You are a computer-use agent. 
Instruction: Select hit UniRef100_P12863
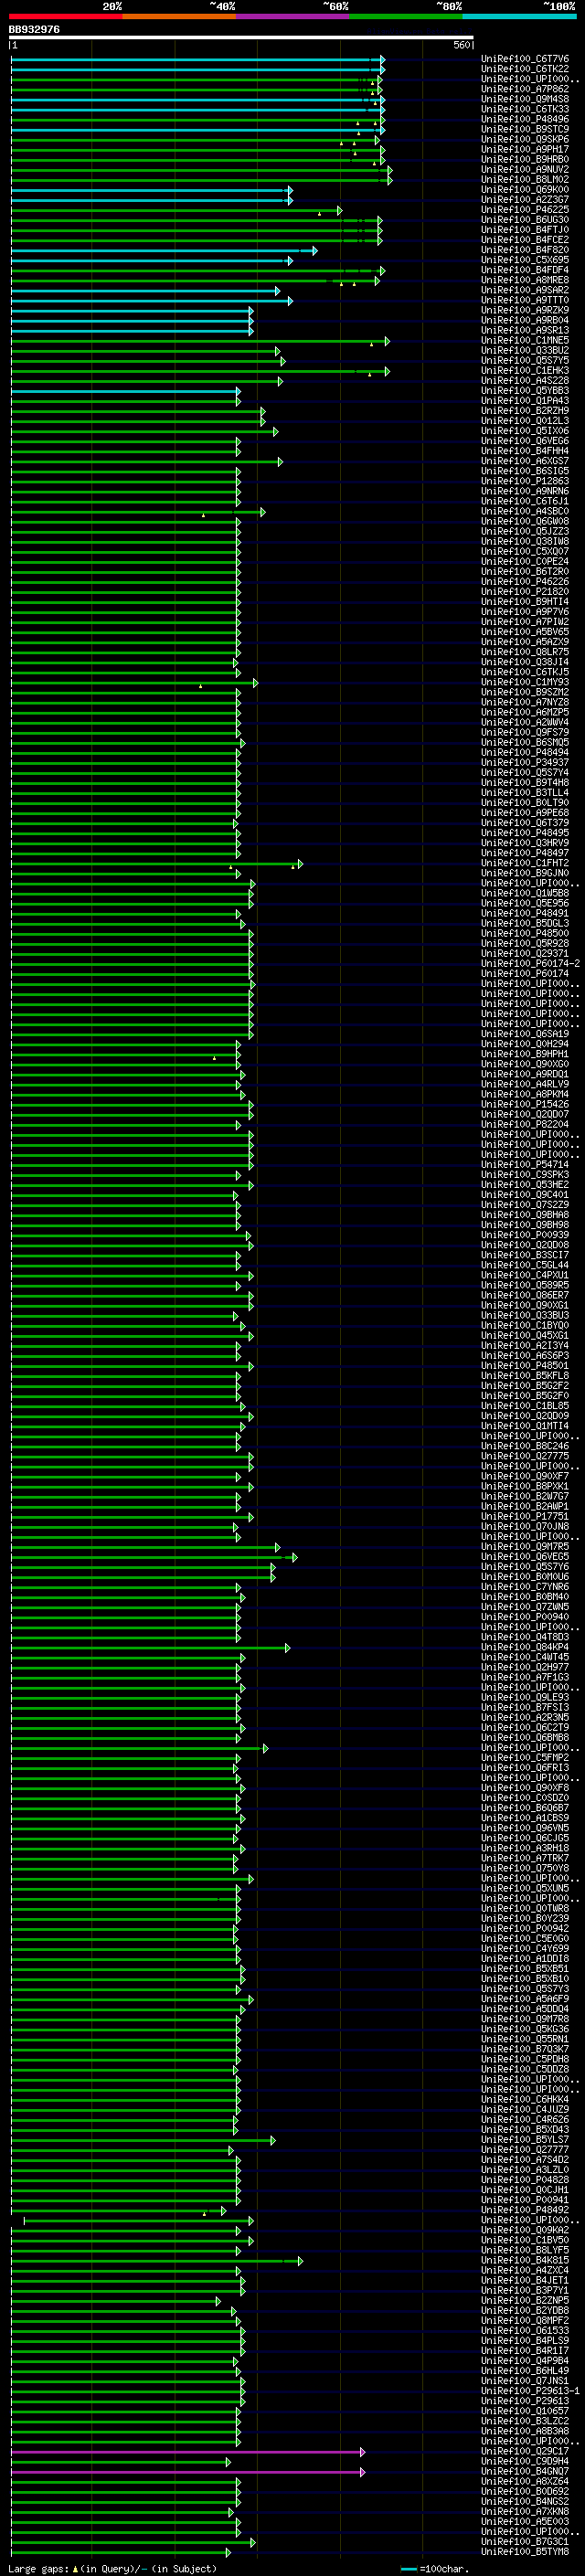pos(525,481)
